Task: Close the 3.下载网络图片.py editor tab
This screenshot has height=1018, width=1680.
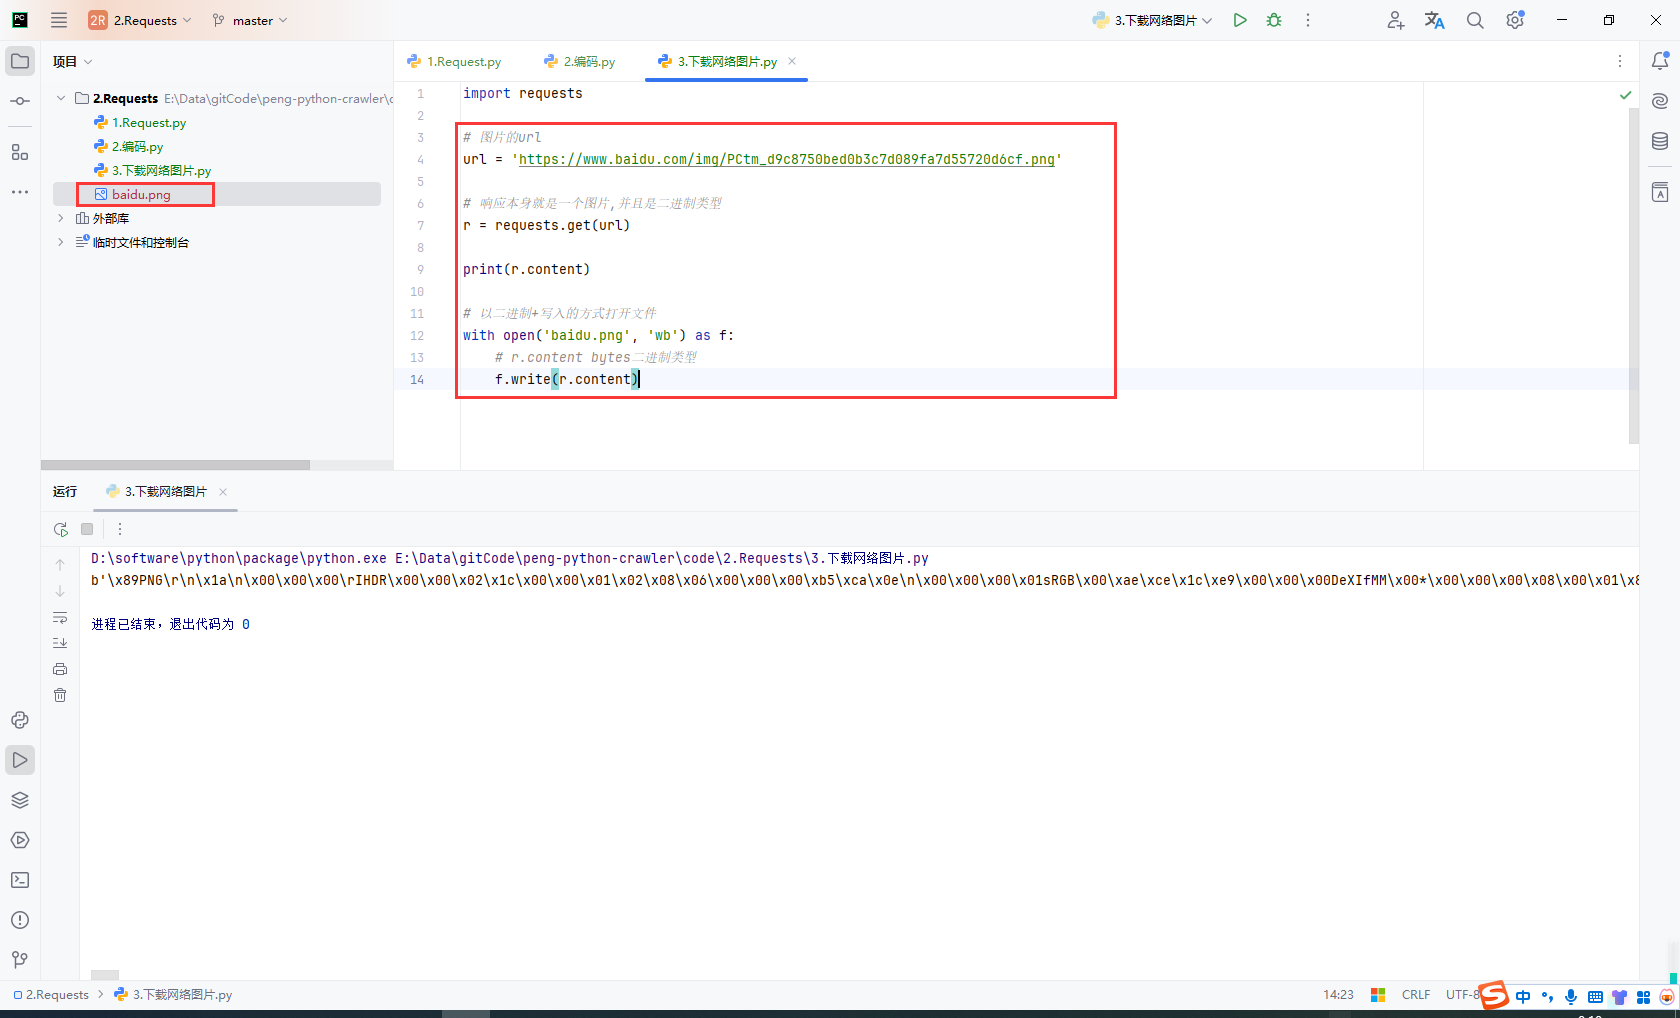Action: click(792, 61)
